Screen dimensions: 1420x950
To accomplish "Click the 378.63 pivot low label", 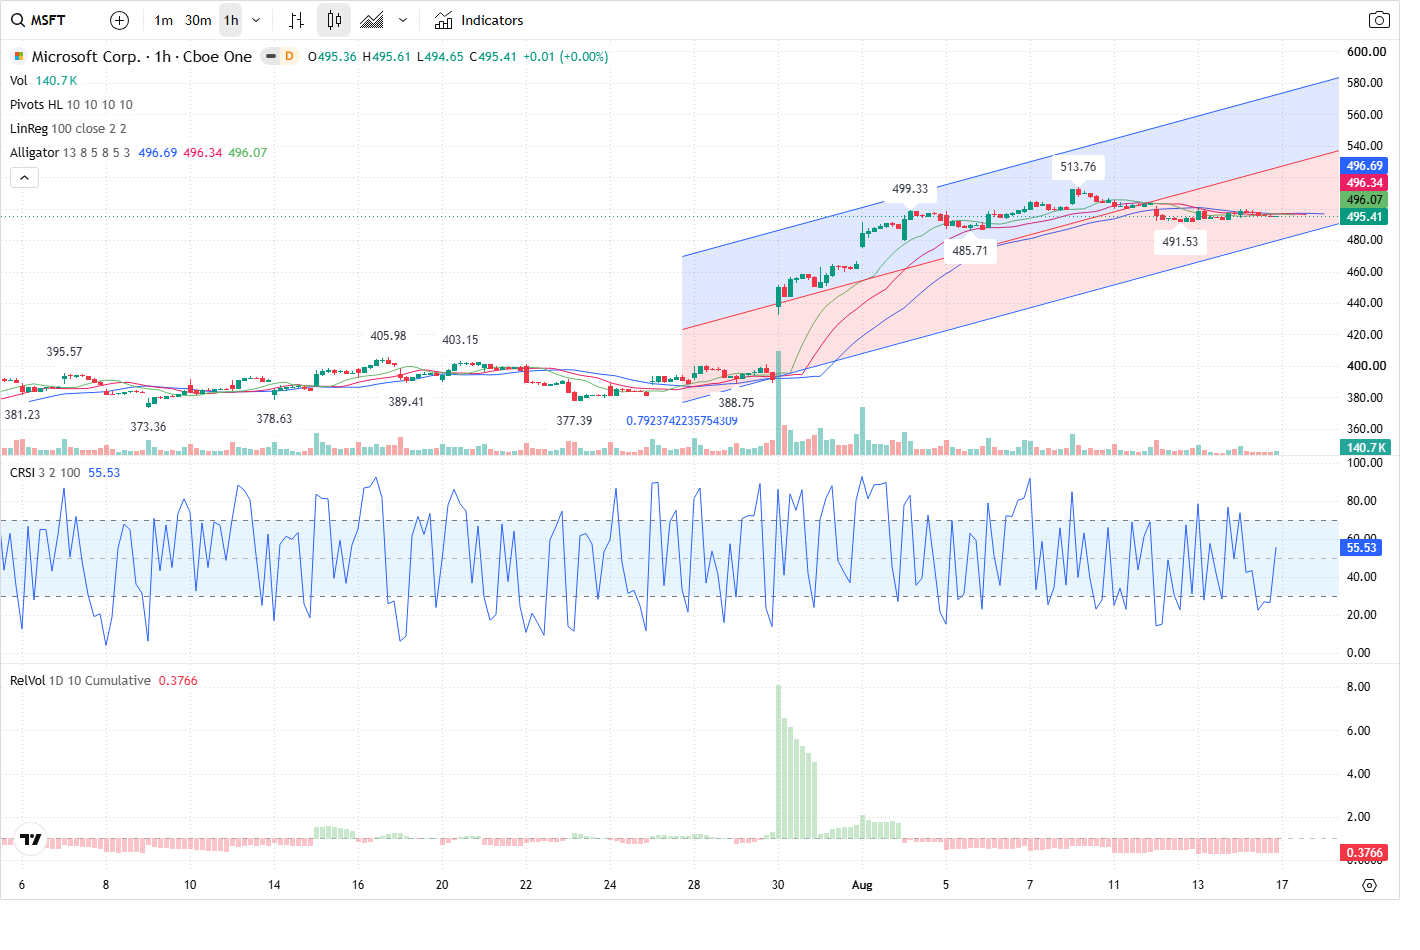I will pyautogui.click(x=274, y=419).
